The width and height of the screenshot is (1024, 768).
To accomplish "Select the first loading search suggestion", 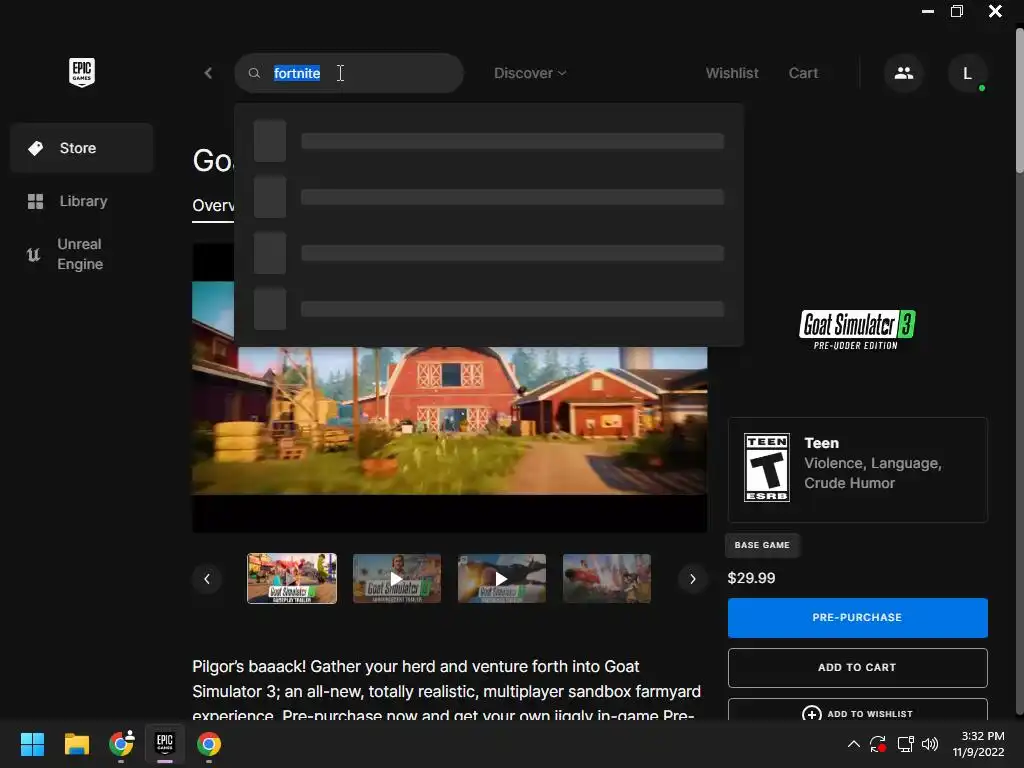I will tap(488, 141).
